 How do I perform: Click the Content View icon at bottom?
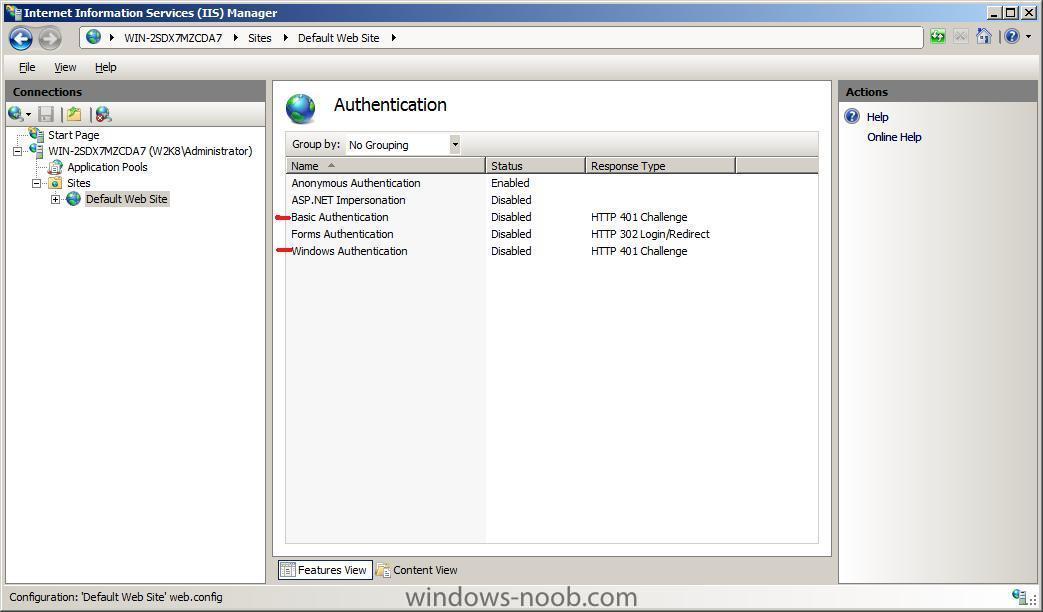point(382,570)
